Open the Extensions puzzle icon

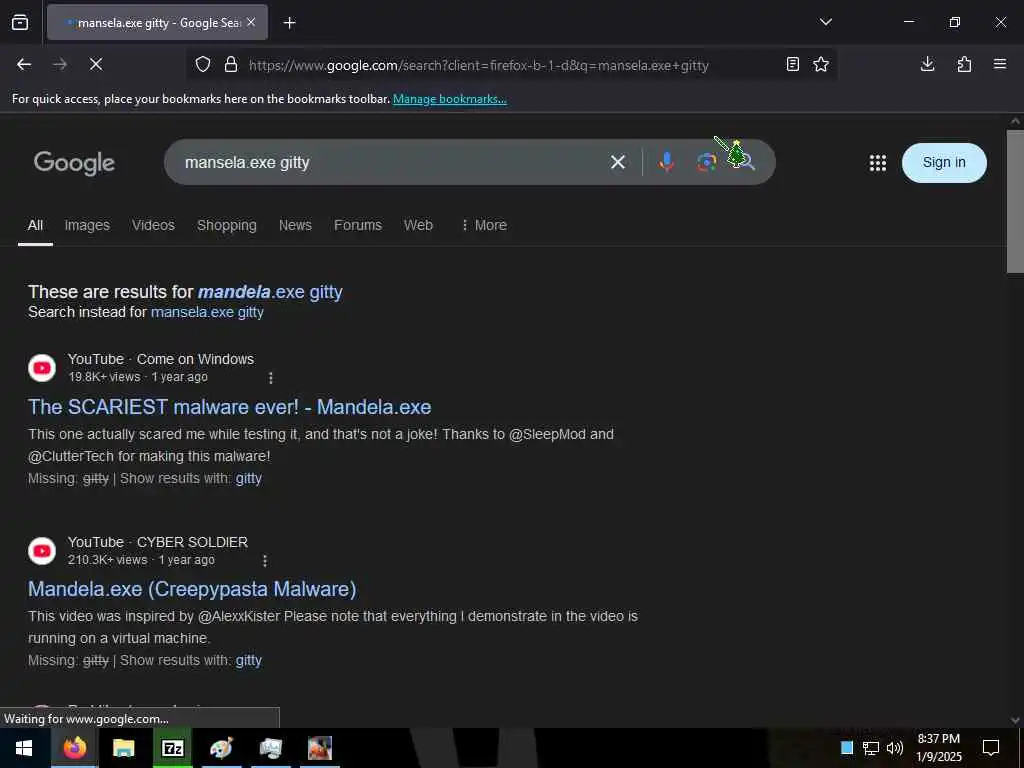tap(964, 64)
